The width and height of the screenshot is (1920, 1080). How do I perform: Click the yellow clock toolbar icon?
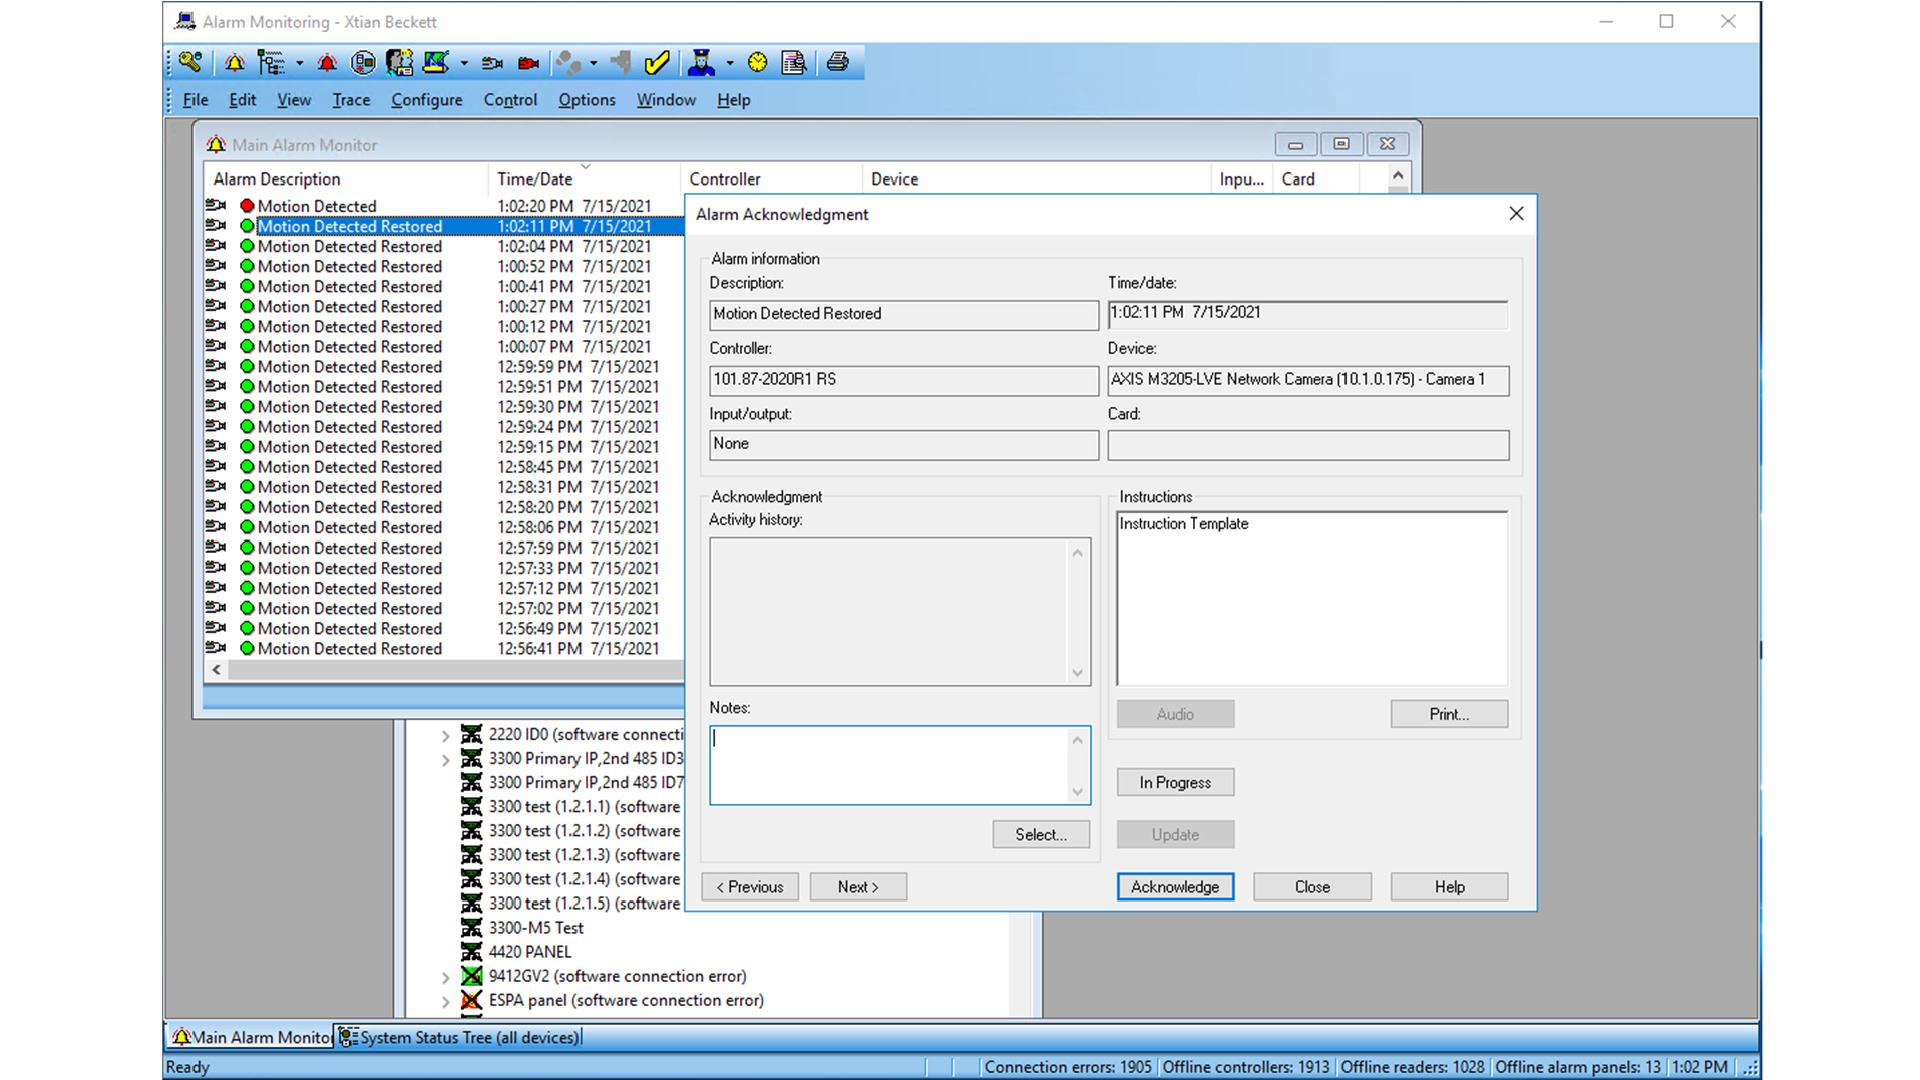(757, 63)
